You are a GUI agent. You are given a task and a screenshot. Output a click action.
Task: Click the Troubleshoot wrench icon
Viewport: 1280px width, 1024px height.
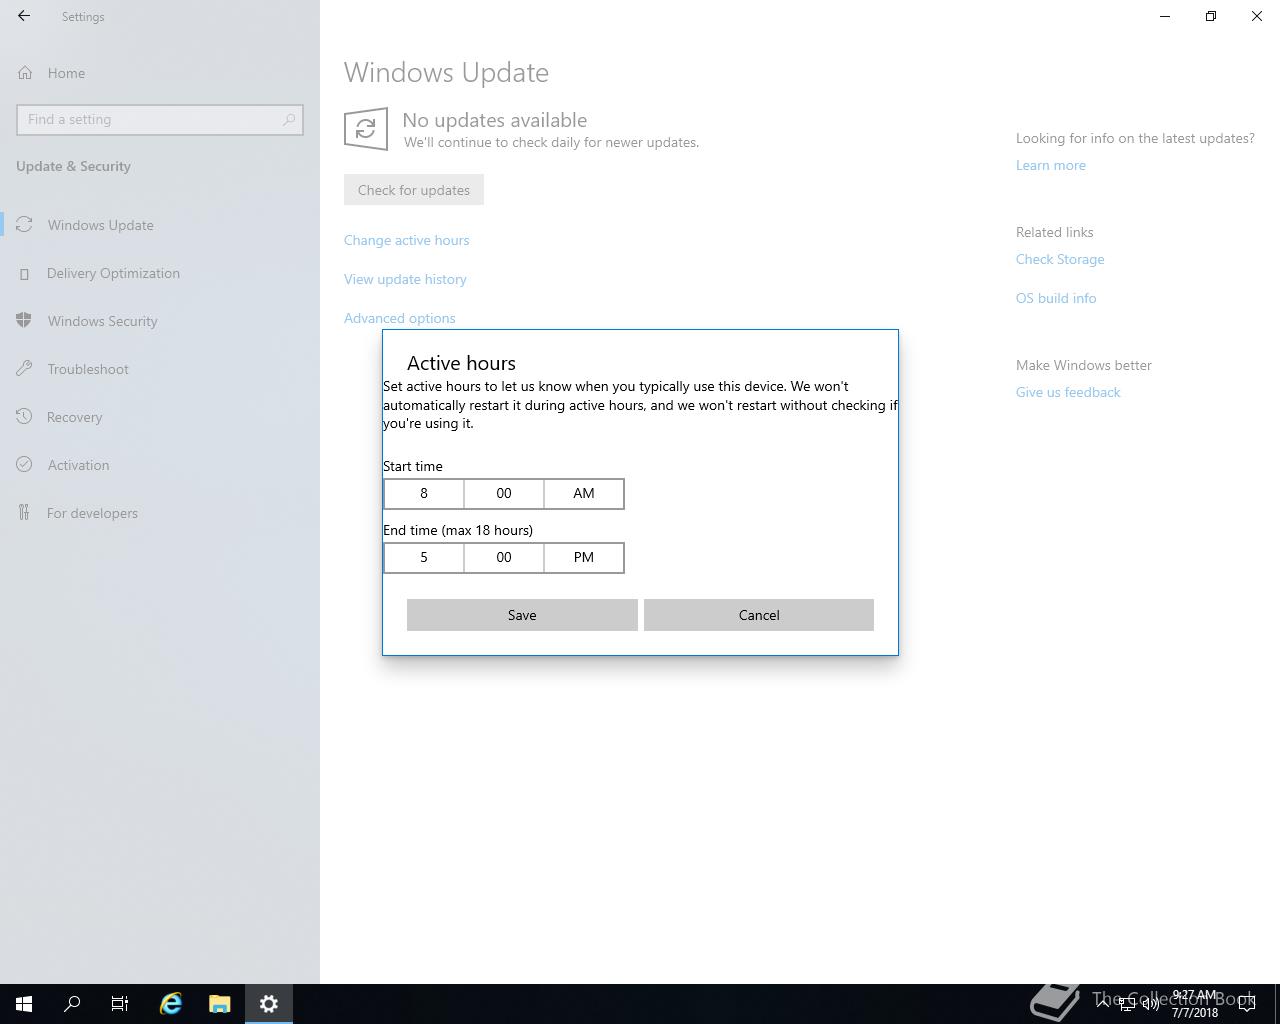coord(24,369)
